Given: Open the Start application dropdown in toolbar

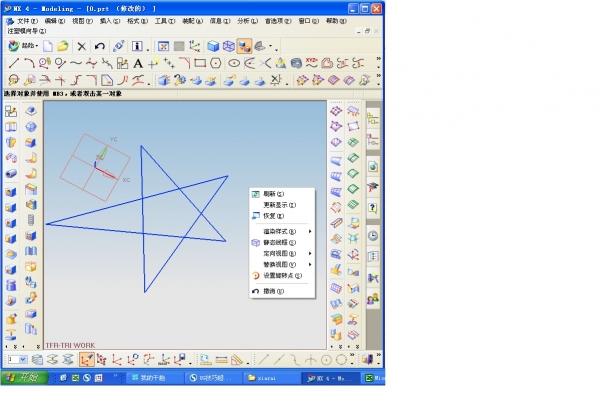Looking at the screenshot, I should [23, 46].
